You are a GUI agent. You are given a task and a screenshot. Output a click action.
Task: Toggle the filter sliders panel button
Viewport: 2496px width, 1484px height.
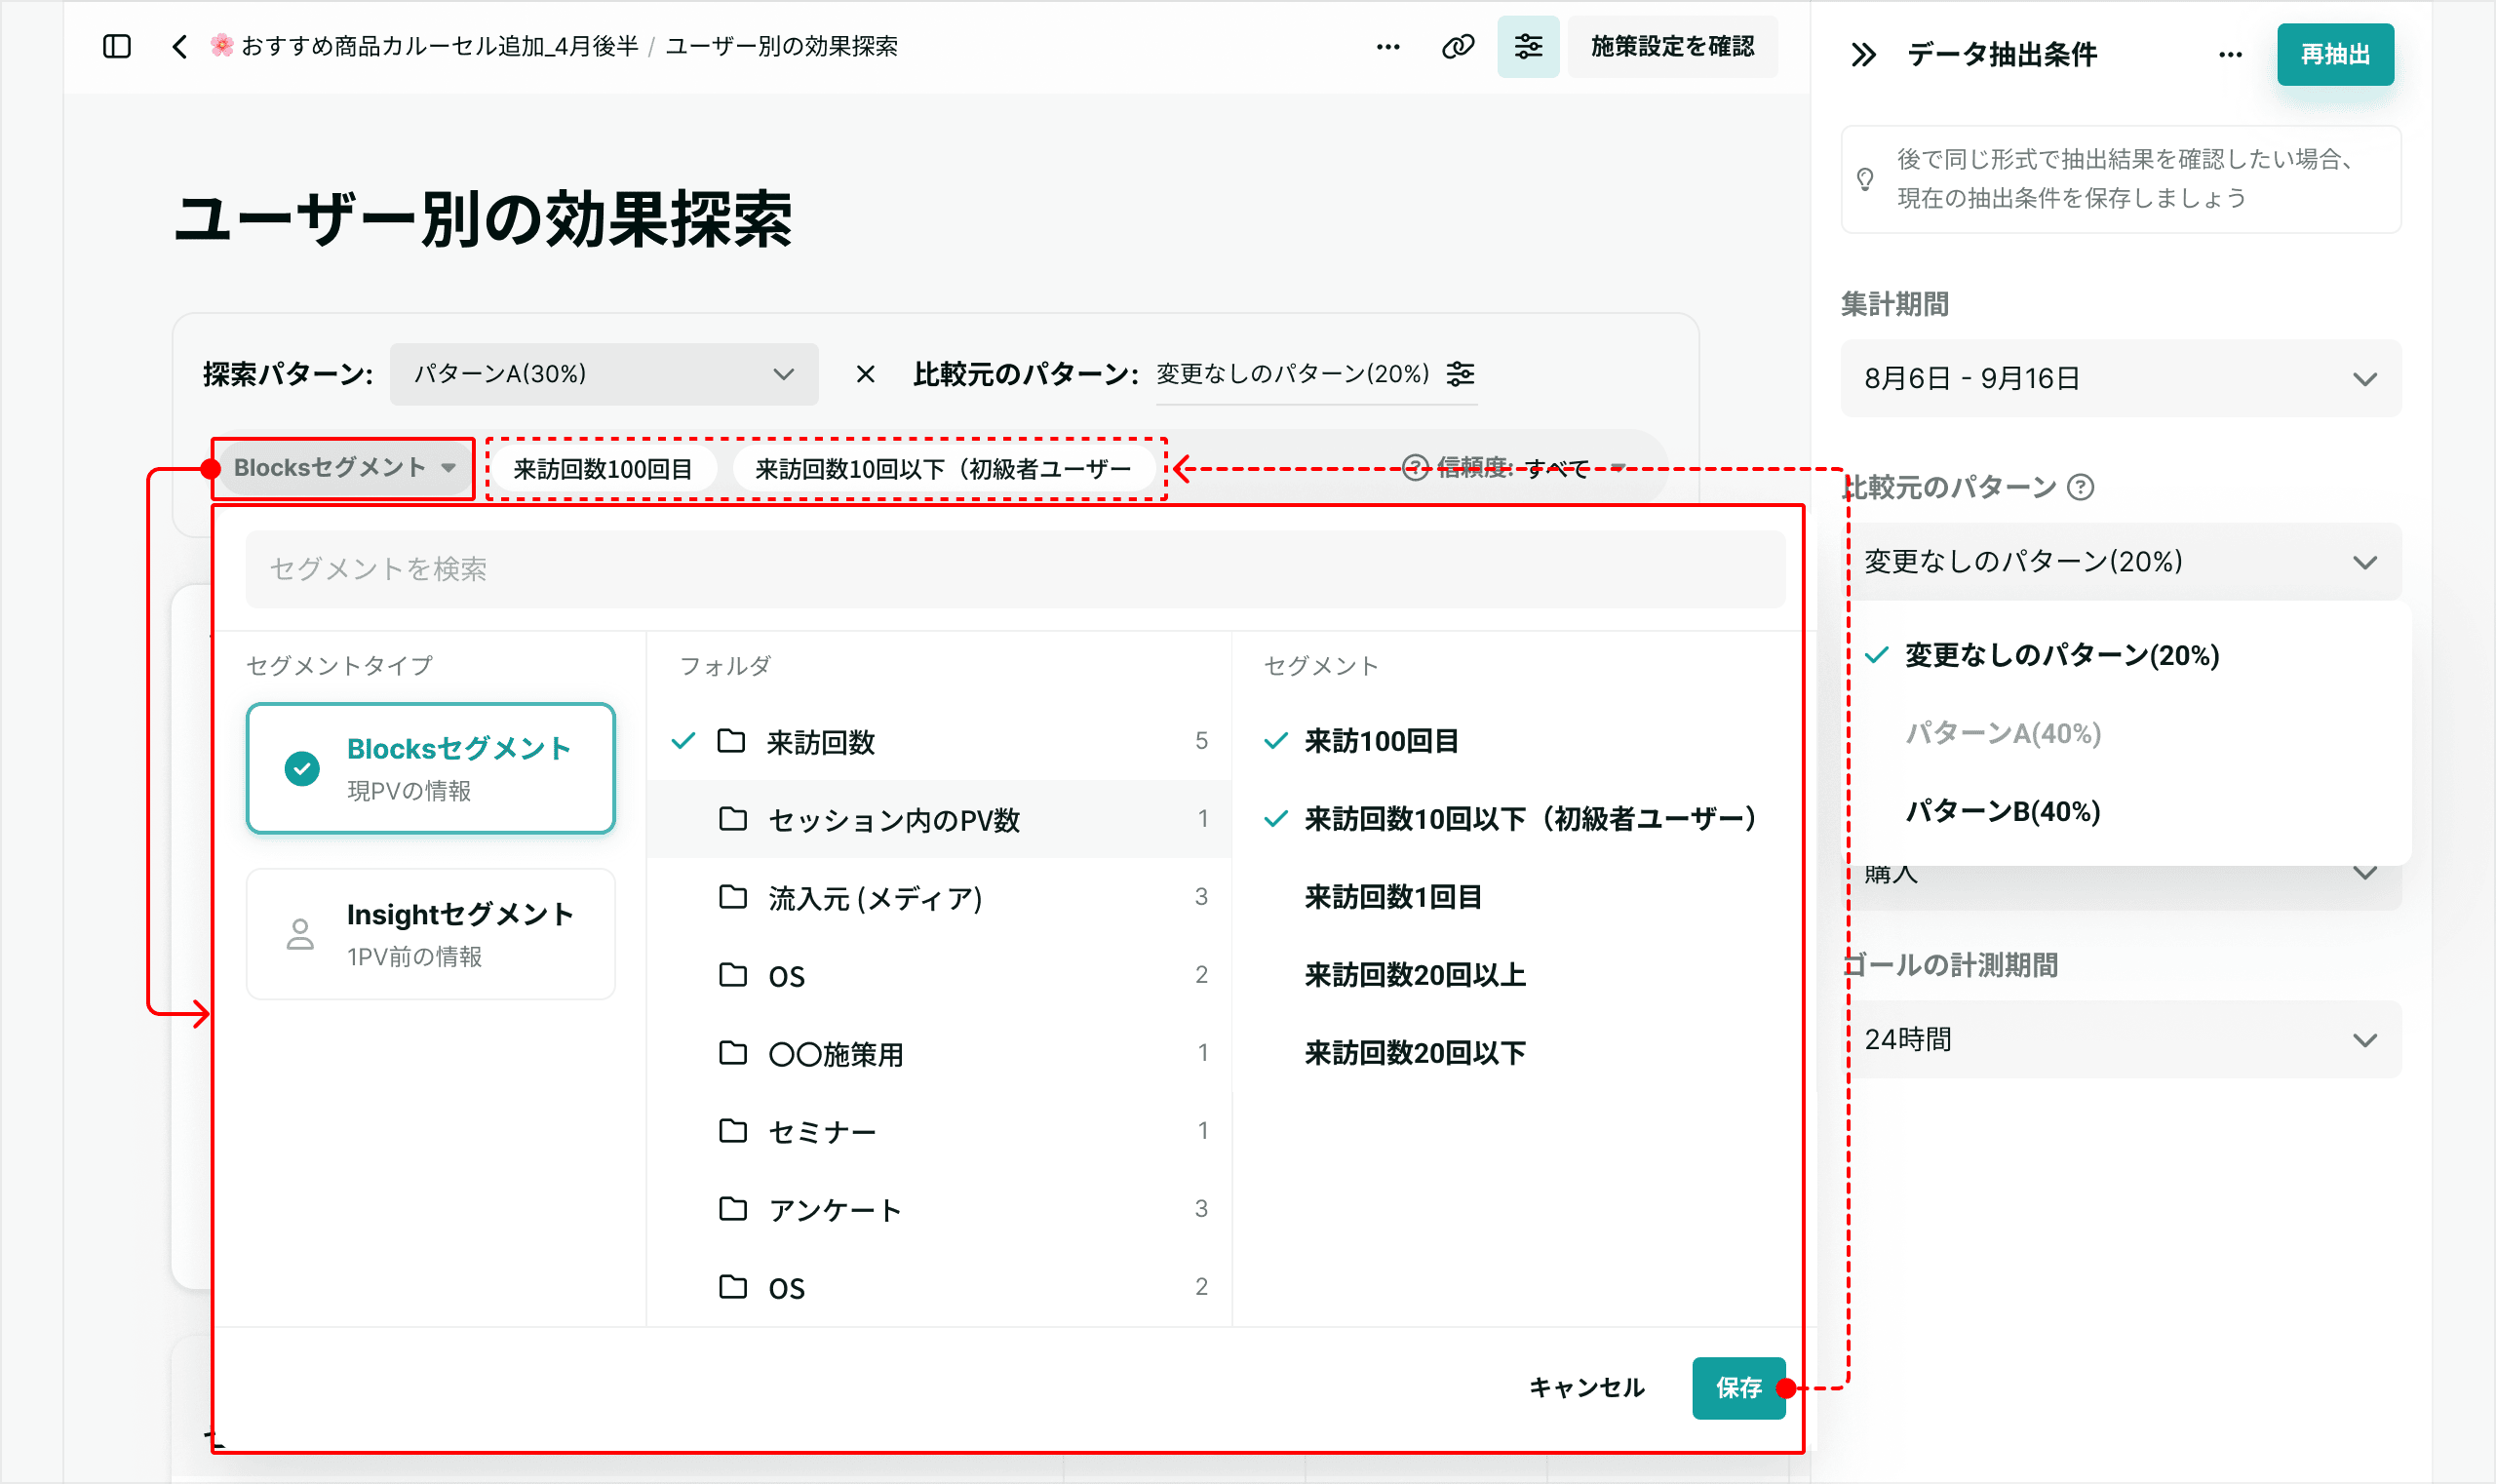pyautogui.click(x=1528, y=47)
